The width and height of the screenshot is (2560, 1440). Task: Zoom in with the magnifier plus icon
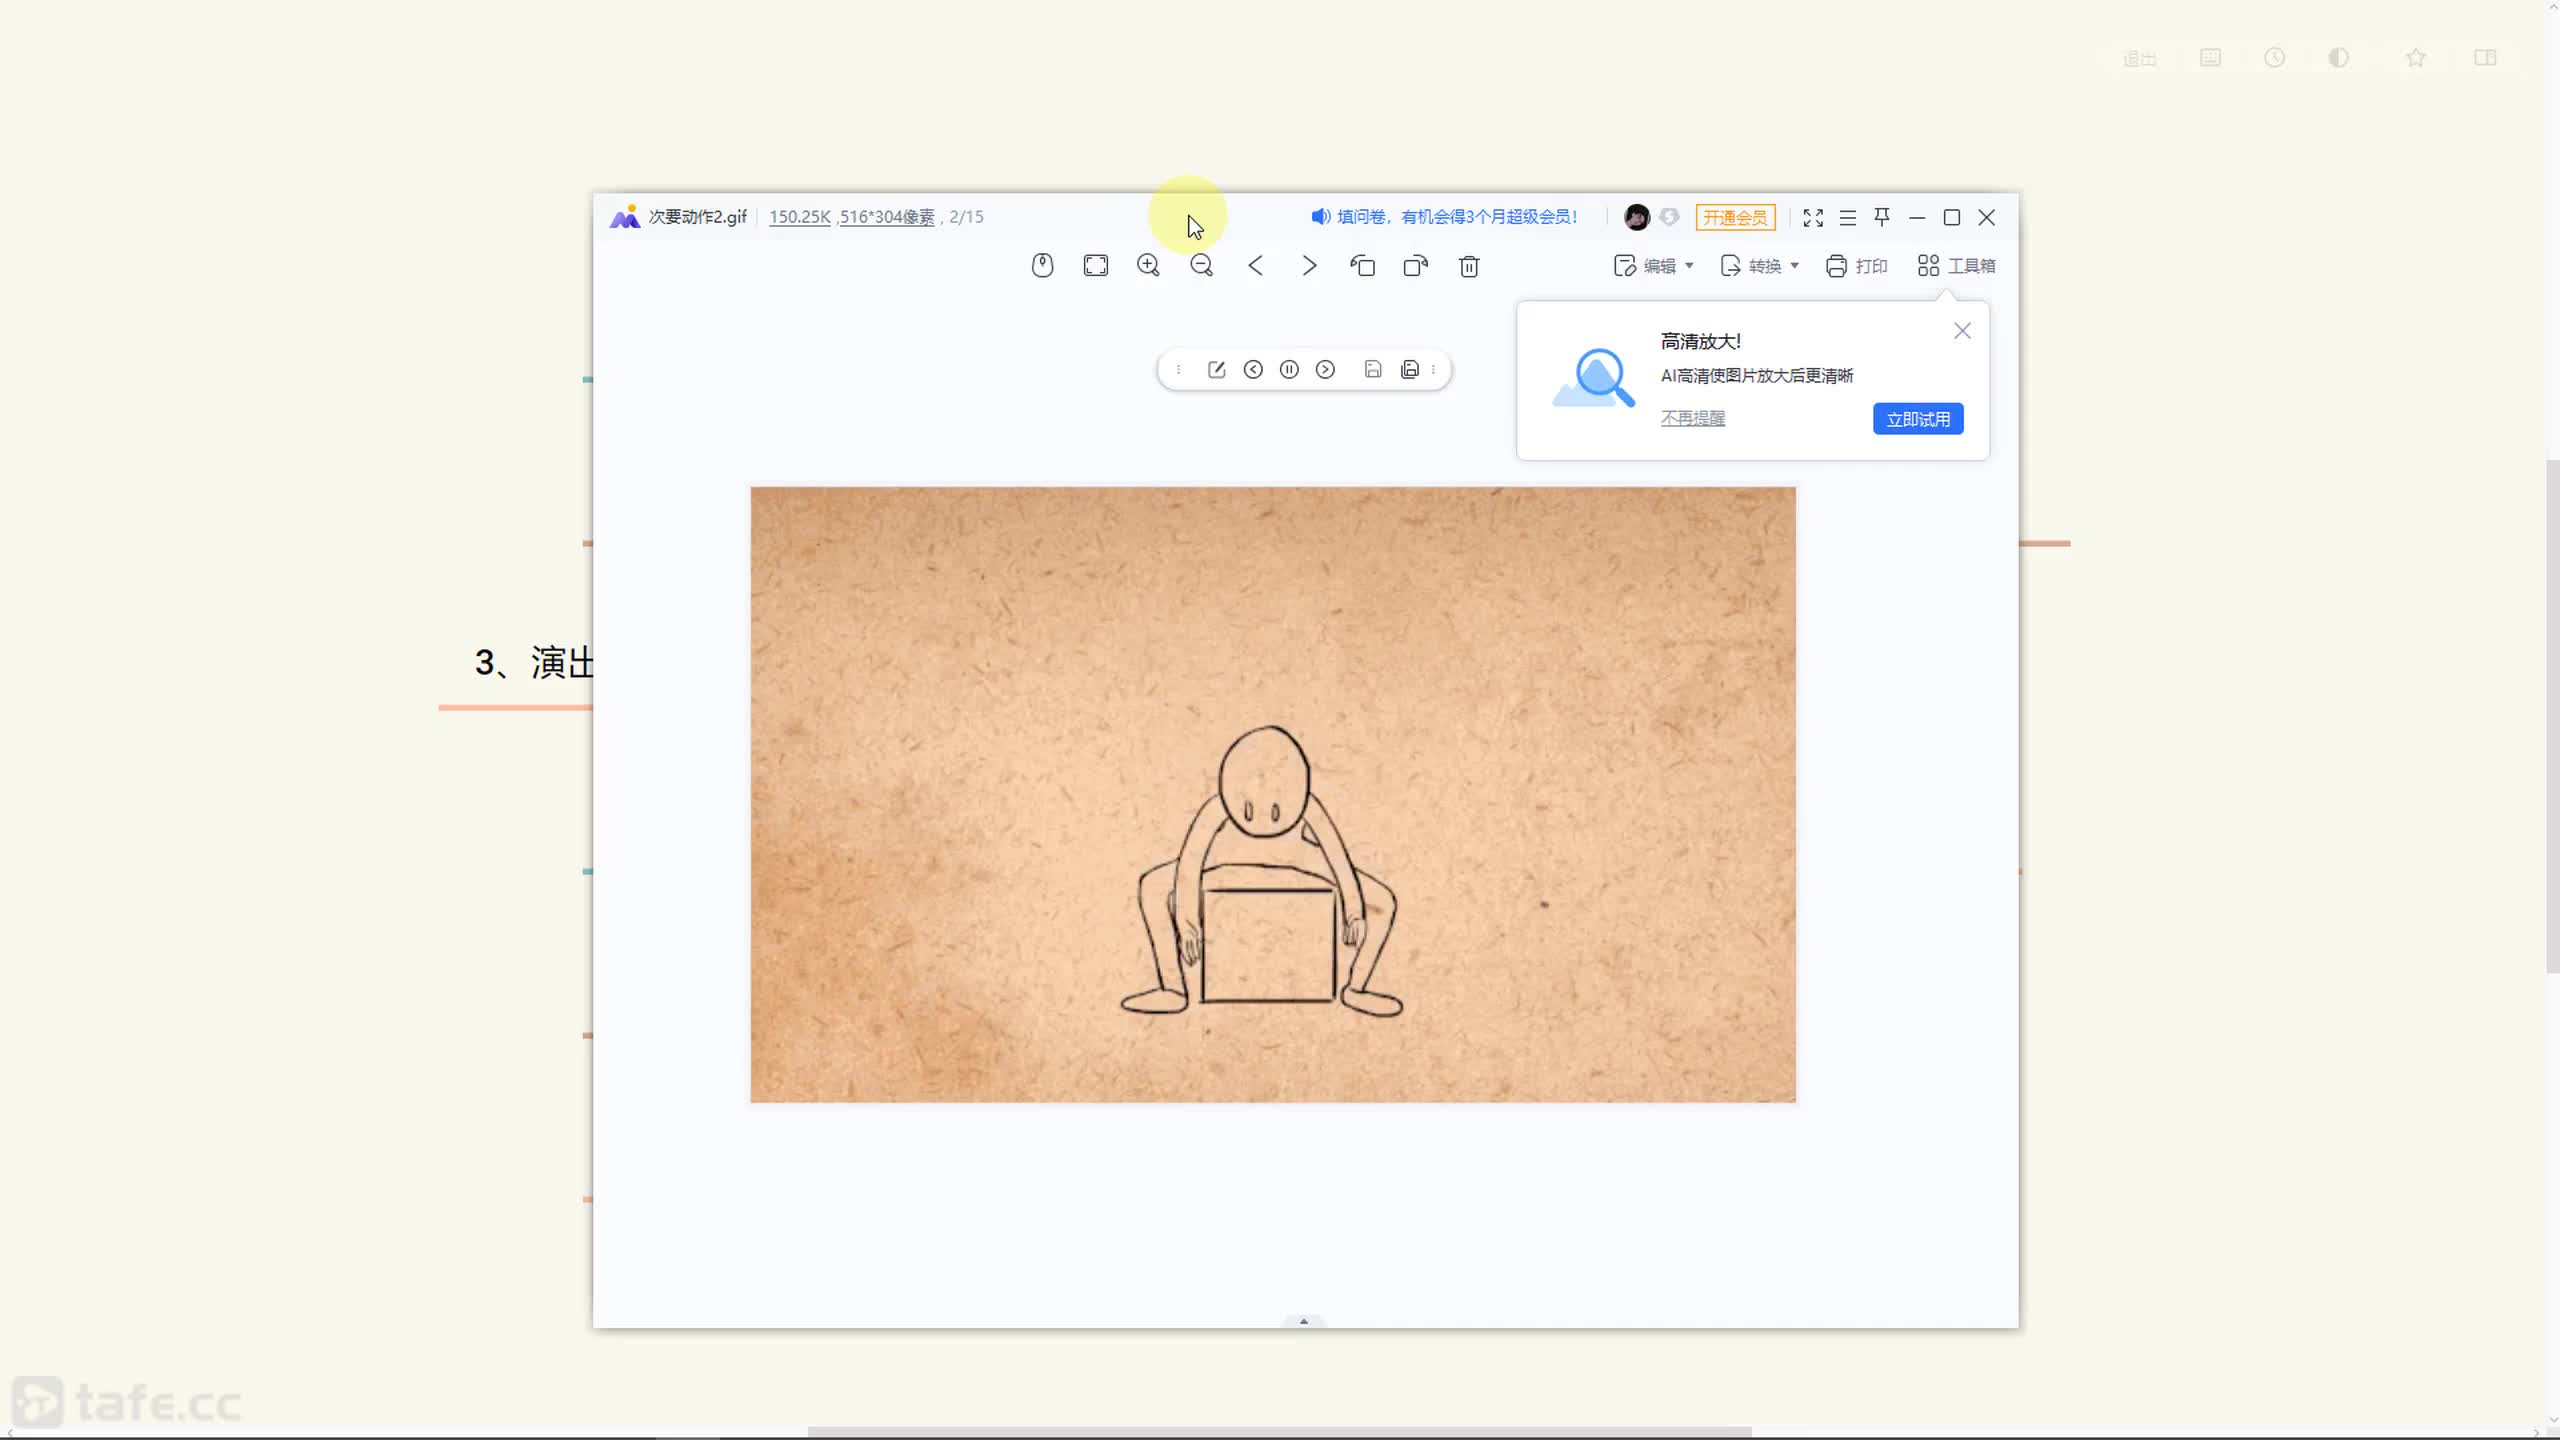pyautogui.click(x=1149, y=265)
